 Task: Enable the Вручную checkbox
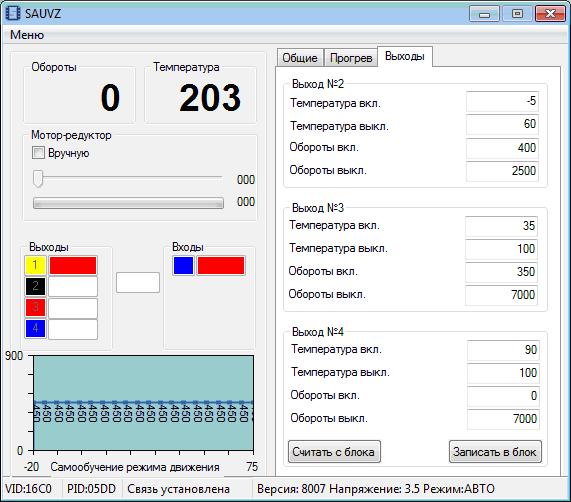38,153
